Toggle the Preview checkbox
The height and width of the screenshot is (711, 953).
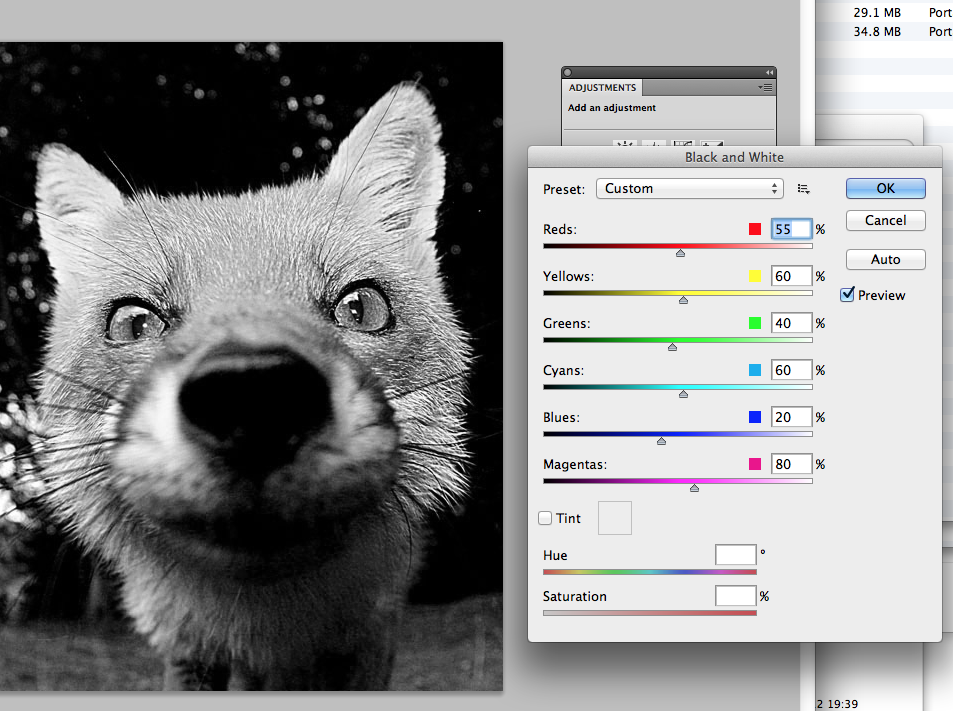coord(848,294)
